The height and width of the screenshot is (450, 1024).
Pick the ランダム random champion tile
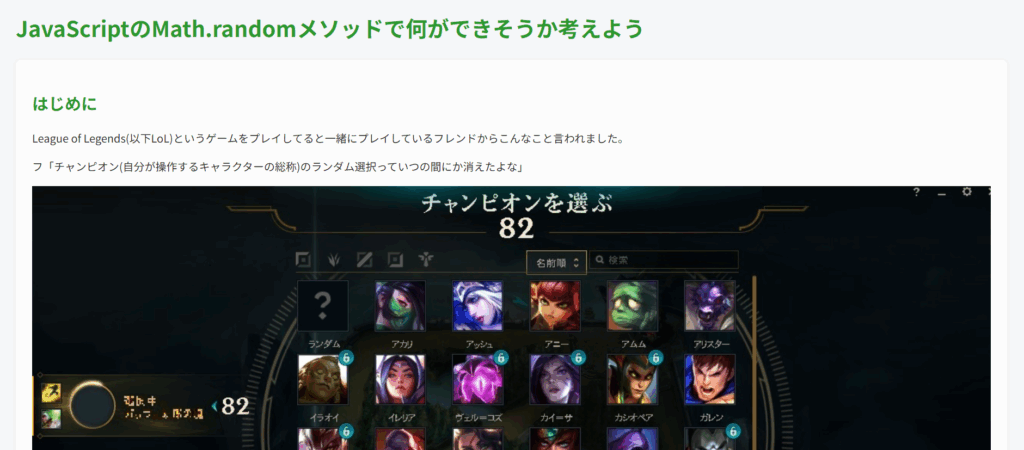(x=323, y=306)
